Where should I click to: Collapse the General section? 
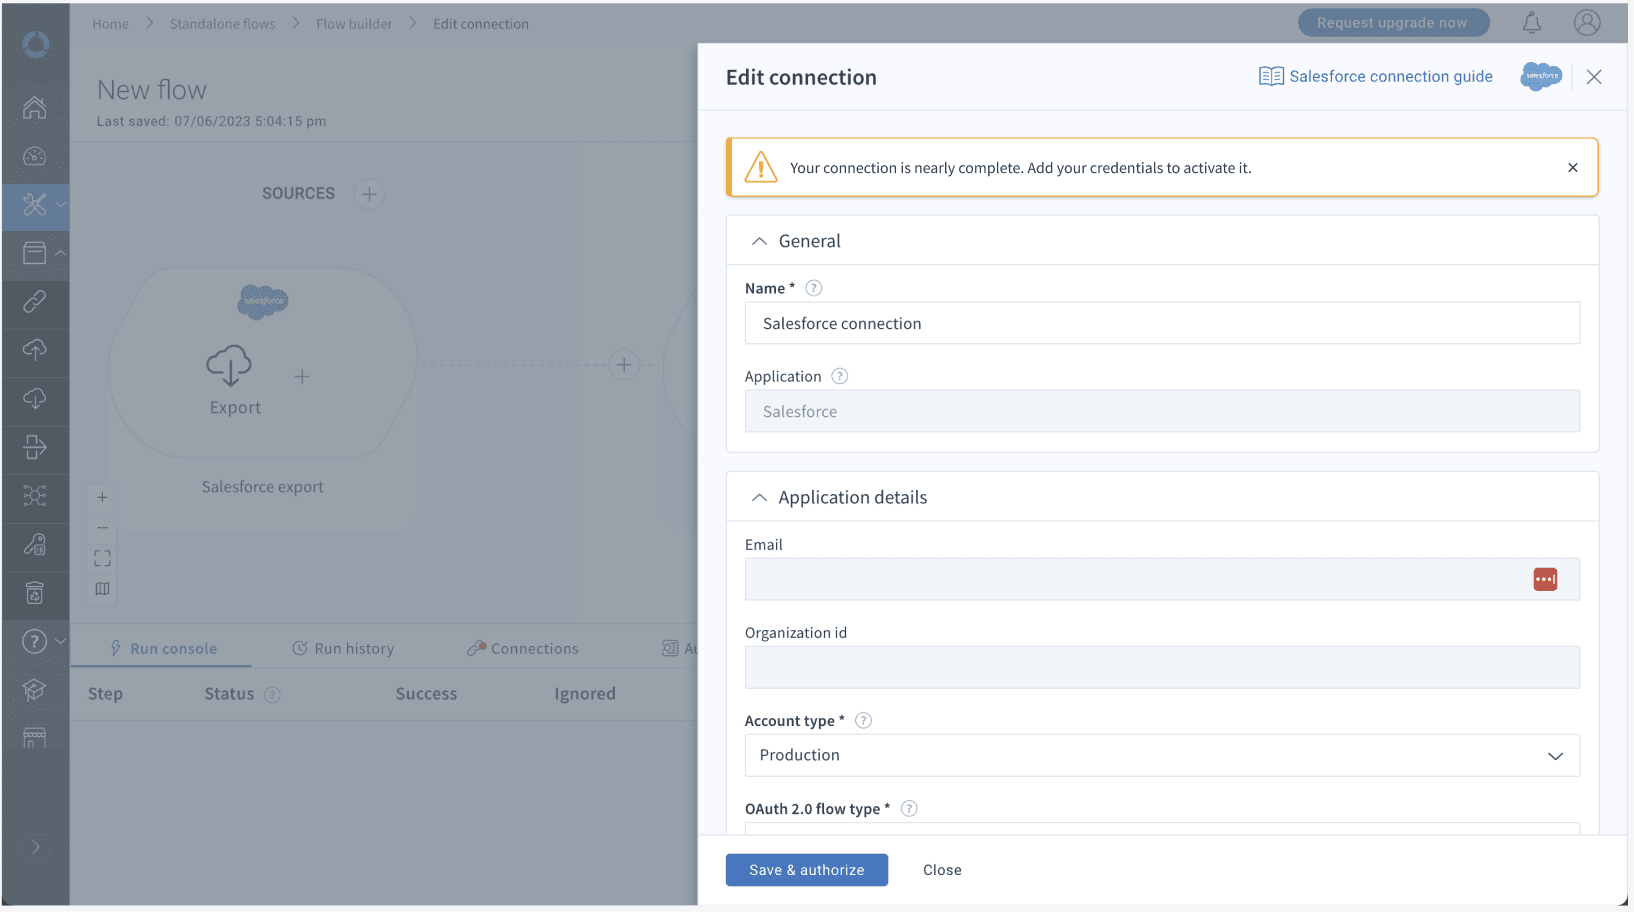(759, 241)
